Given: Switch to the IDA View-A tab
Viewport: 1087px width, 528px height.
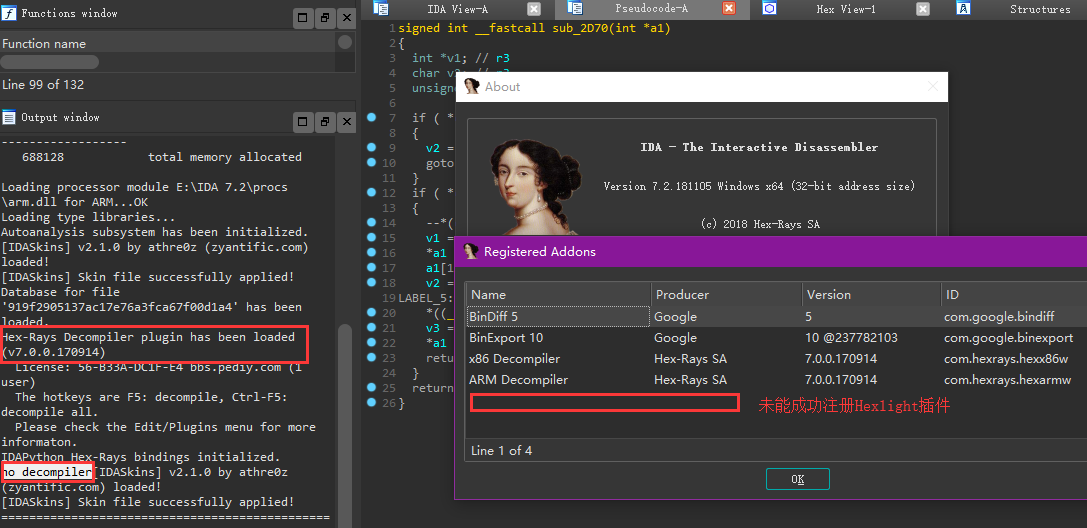Looking at the screenshot, I should pyautogui.click(x=457, y=9).
